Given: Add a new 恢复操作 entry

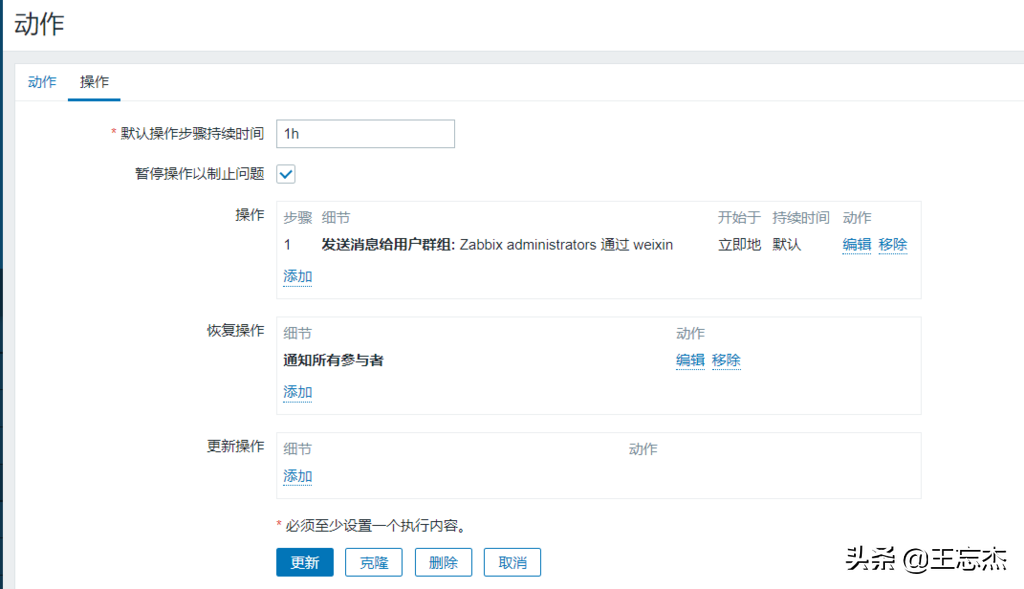Looking at the screenshot, I should coord(297,392).
